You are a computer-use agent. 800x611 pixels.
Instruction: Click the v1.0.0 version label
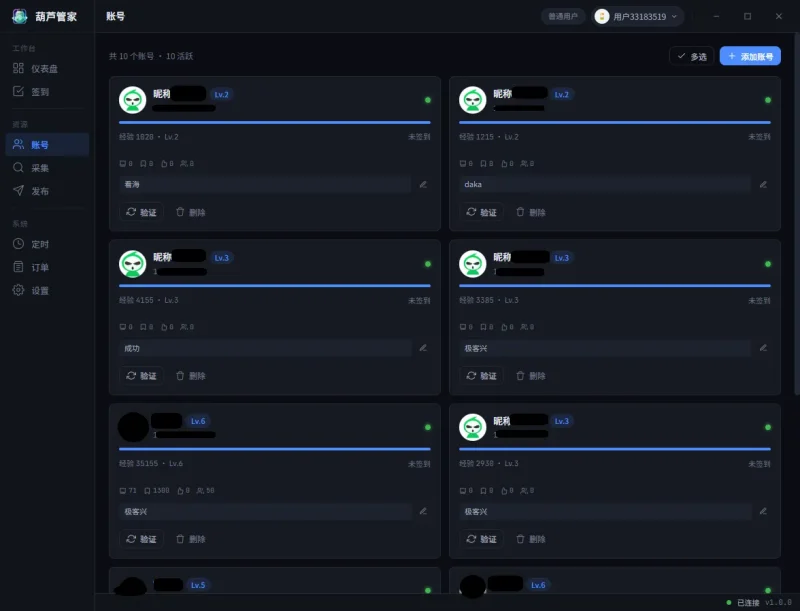click(778, 602)
